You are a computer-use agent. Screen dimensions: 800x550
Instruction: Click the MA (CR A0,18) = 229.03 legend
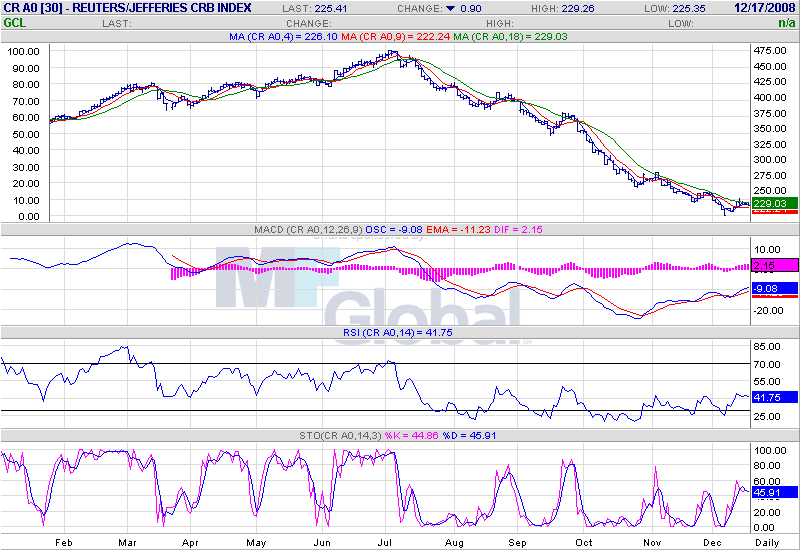point(510,37)
